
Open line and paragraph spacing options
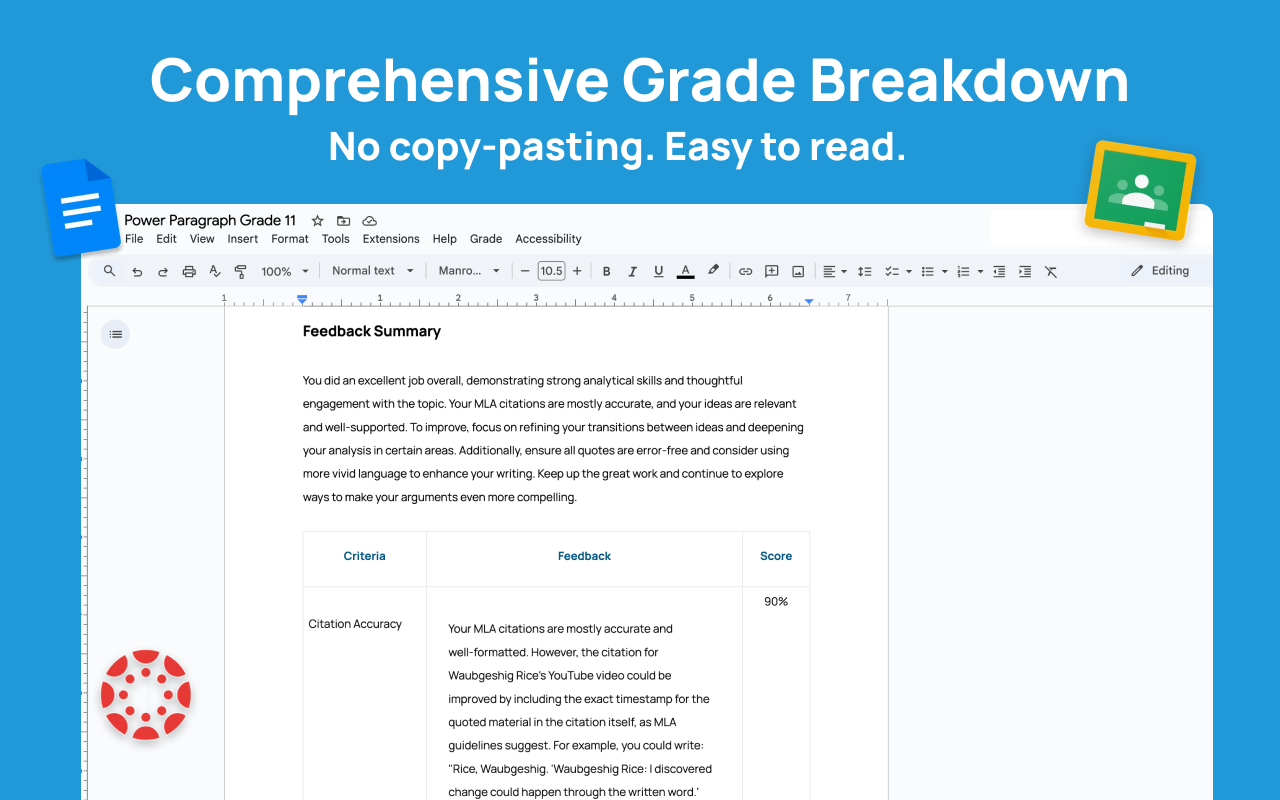point(865,271)
